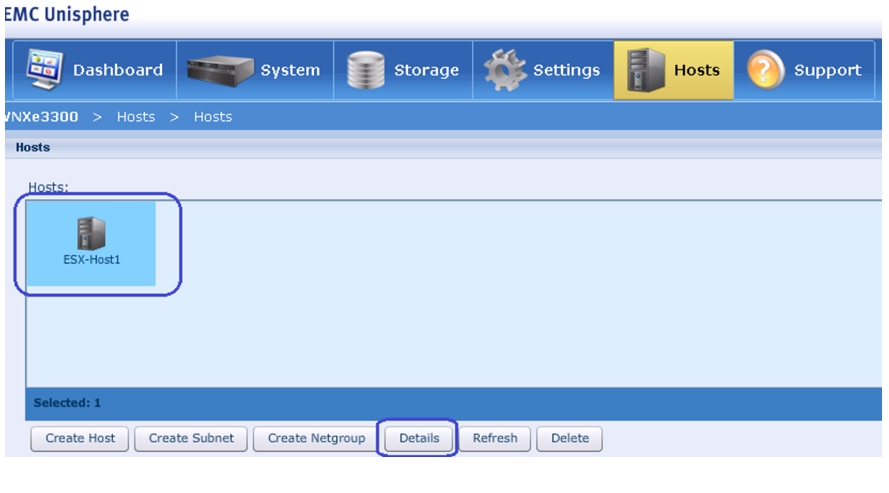Click the EMC Unisphere title text

[x=67, y=14]
